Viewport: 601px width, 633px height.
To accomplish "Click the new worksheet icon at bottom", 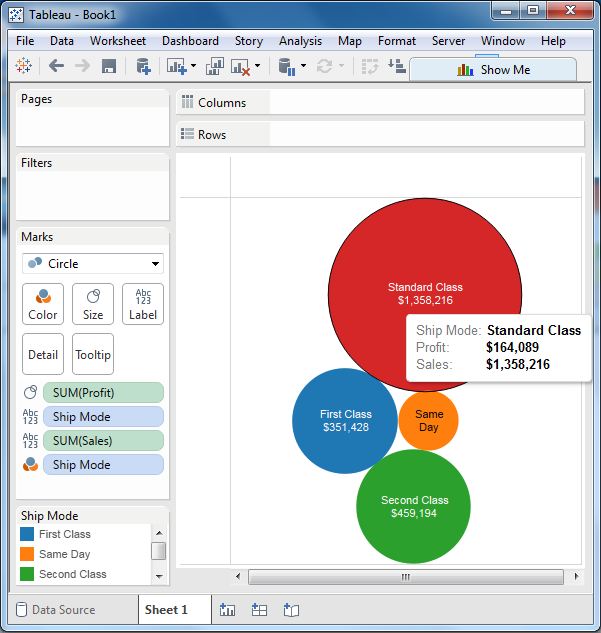I will 227,610.
